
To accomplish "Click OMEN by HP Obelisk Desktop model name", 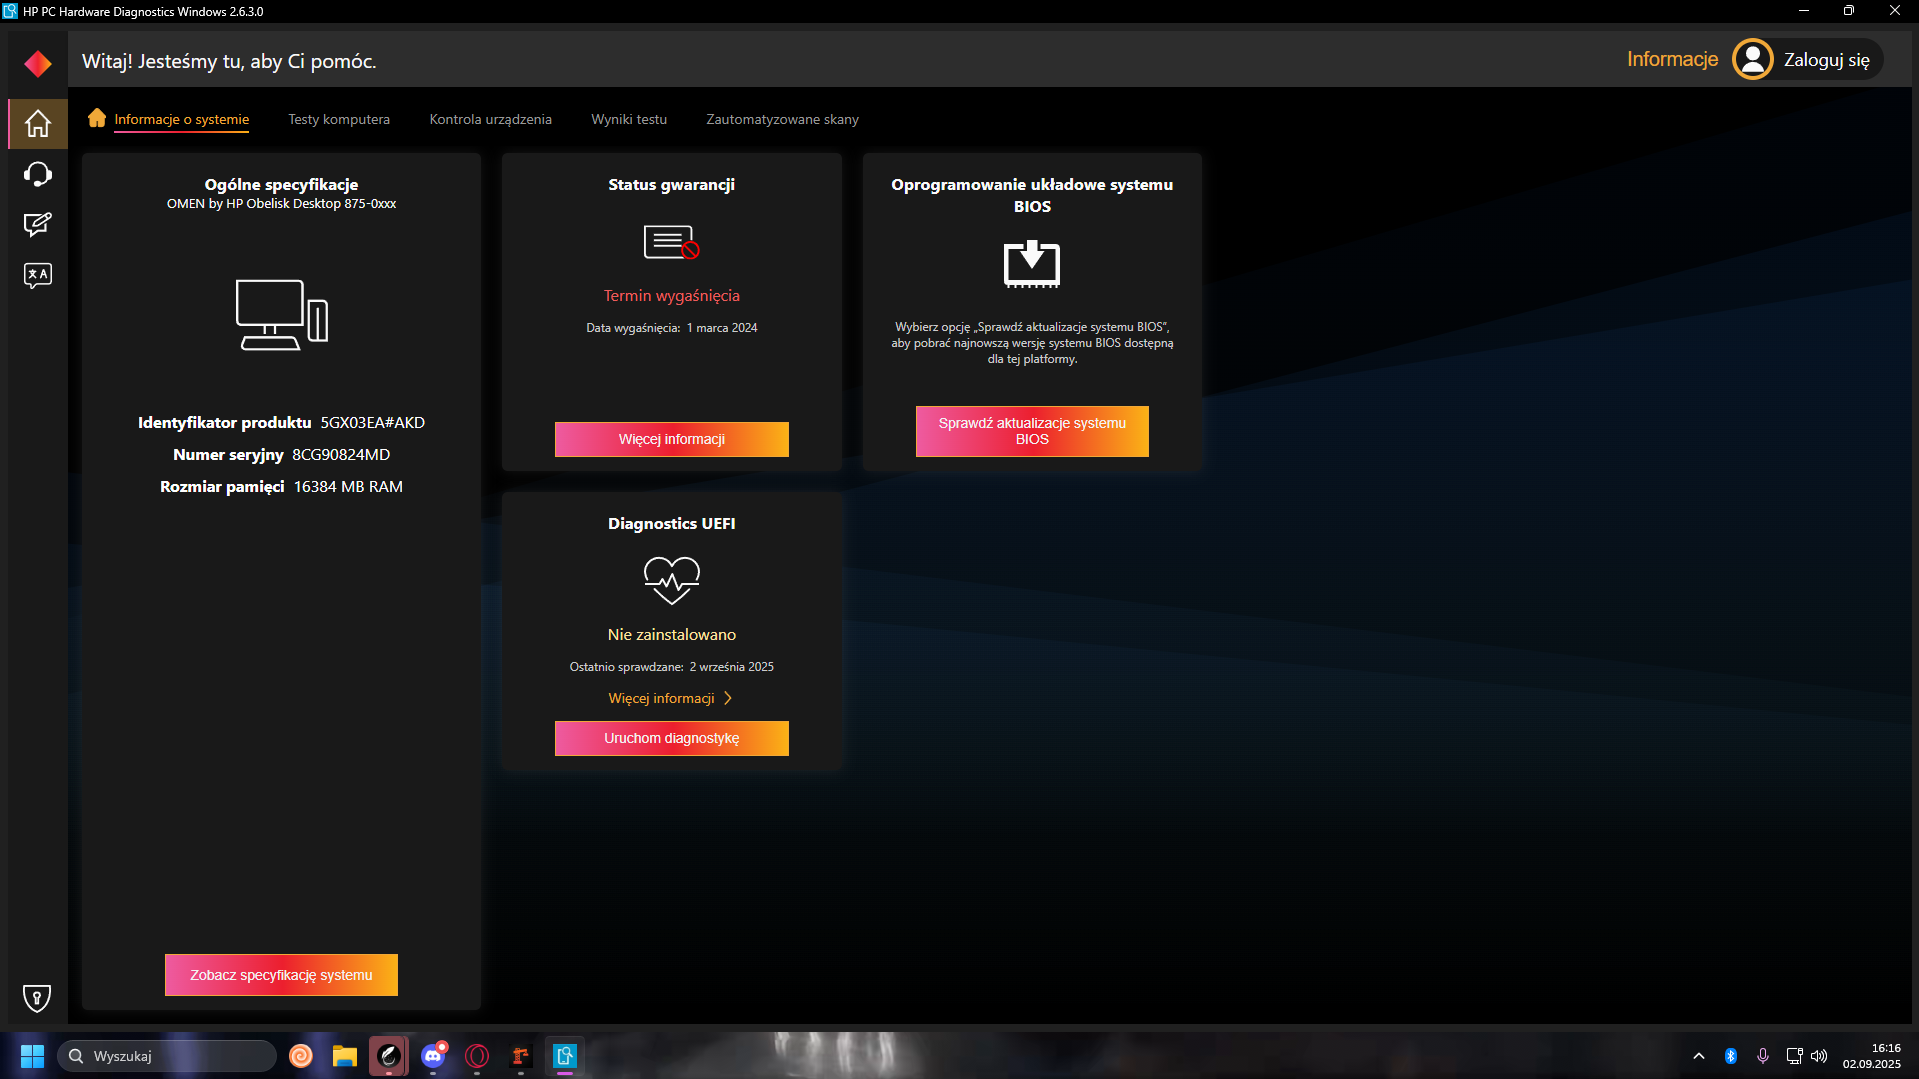I will point(281,203).
